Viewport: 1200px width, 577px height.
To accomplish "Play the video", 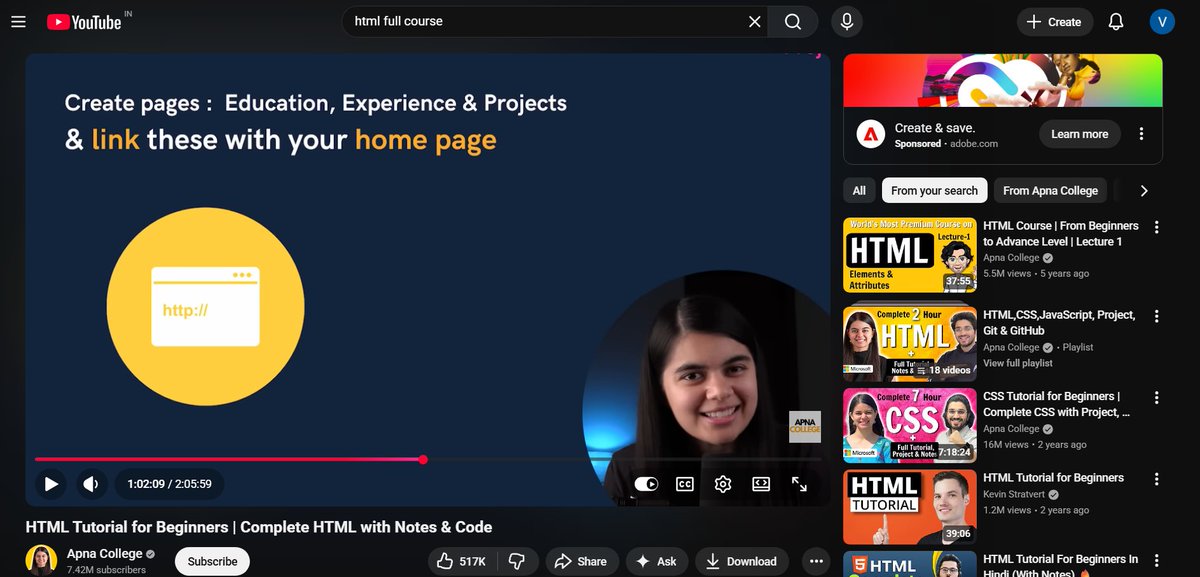I will point(50,484).
